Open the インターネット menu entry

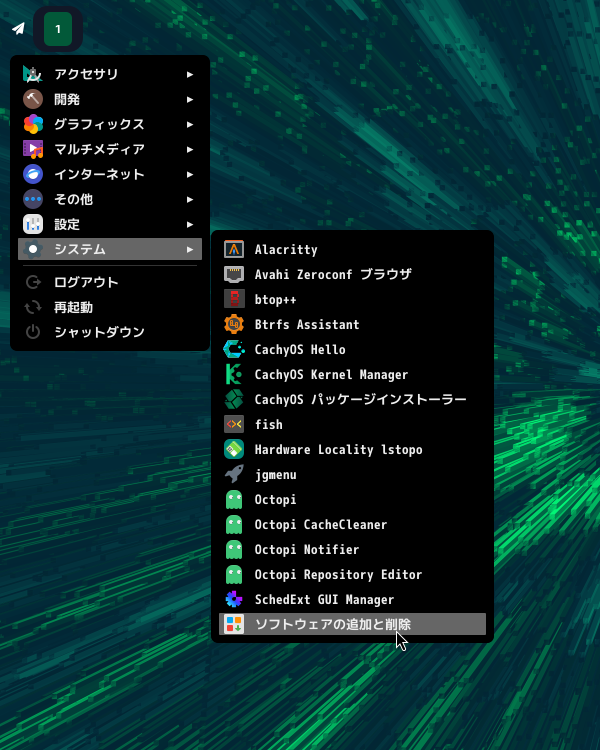(x=110, y=174)
